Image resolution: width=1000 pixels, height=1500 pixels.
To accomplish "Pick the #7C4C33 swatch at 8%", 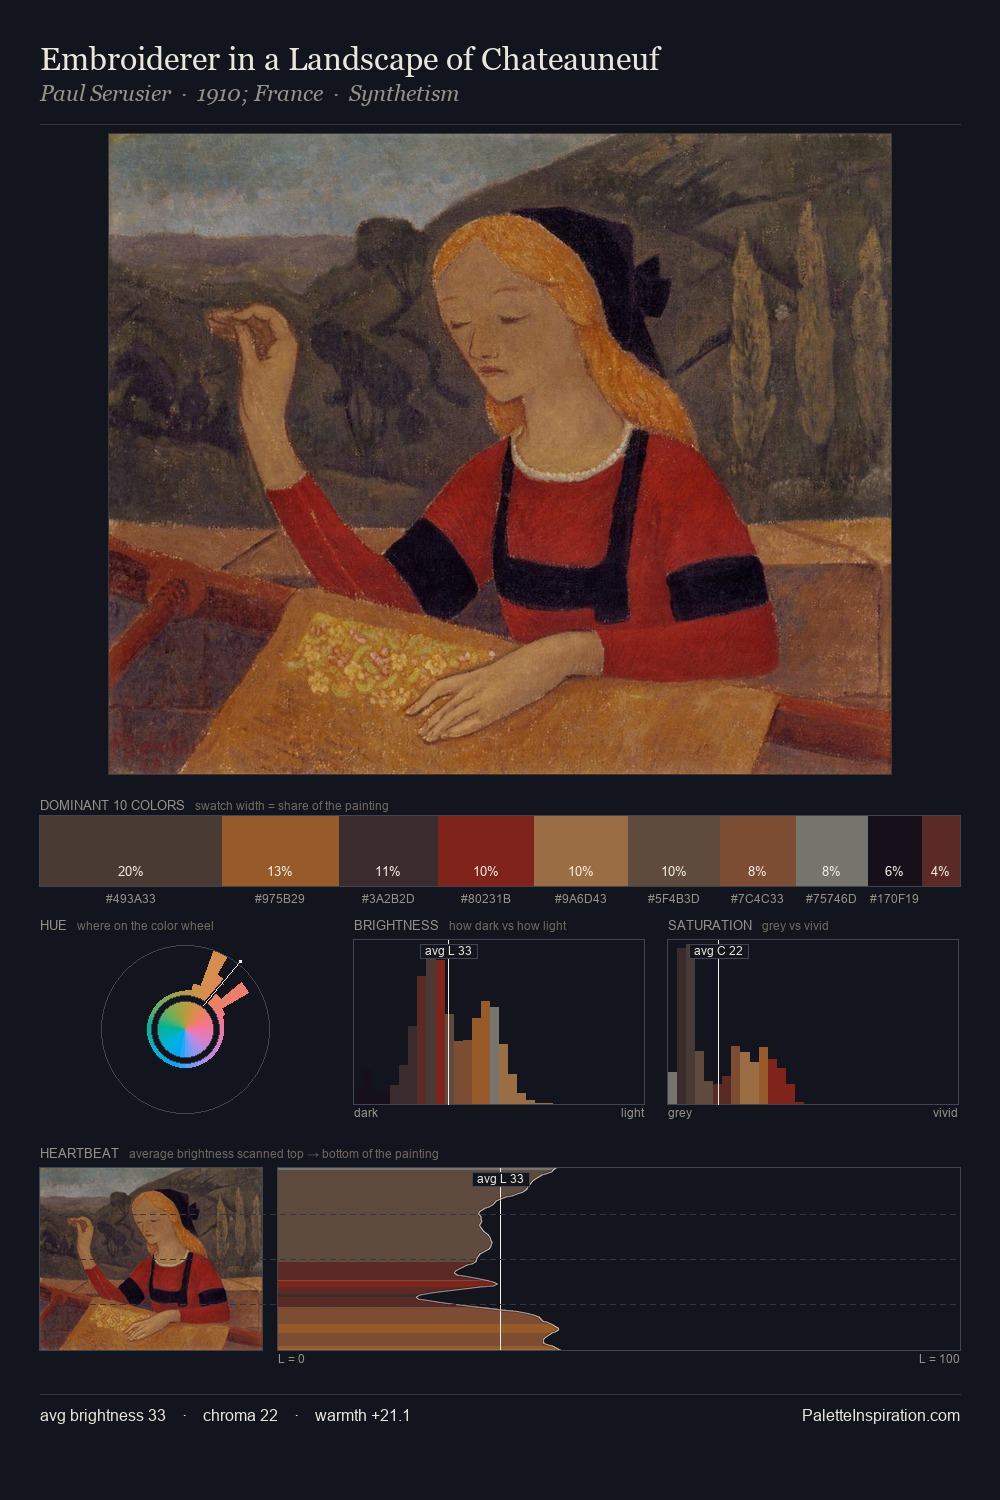I will coord(758,851).
